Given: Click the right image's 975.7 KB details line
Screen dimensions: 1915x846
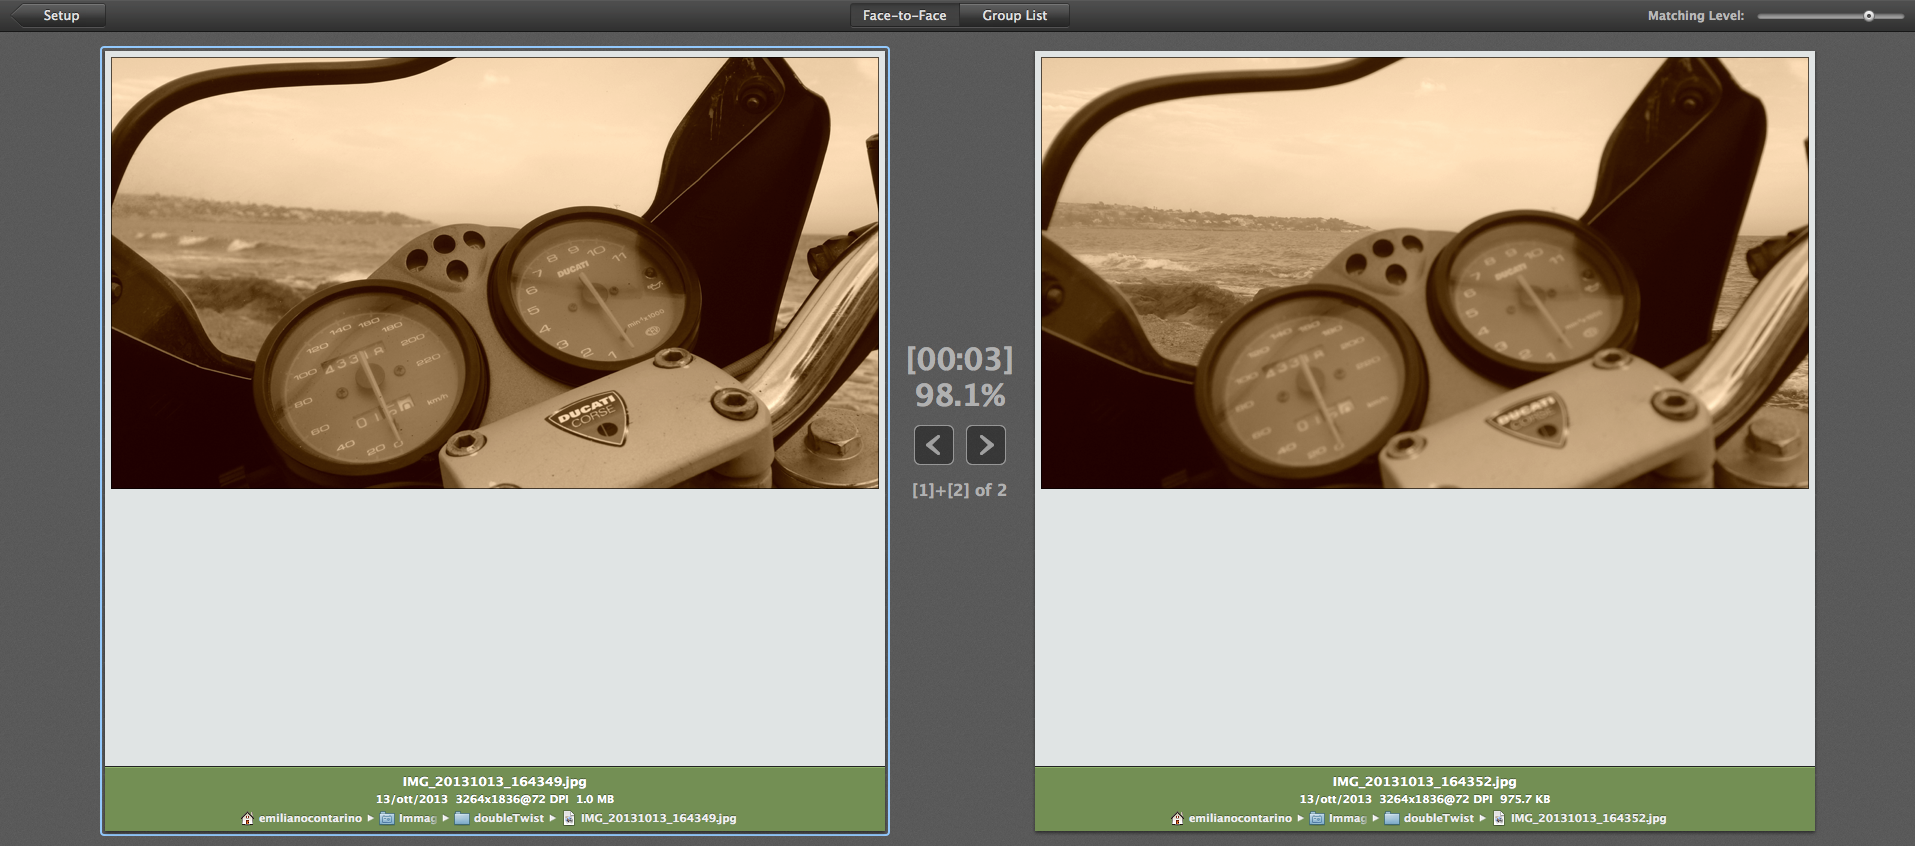Looking at the screenshot, I should (x=1424, y=800).
